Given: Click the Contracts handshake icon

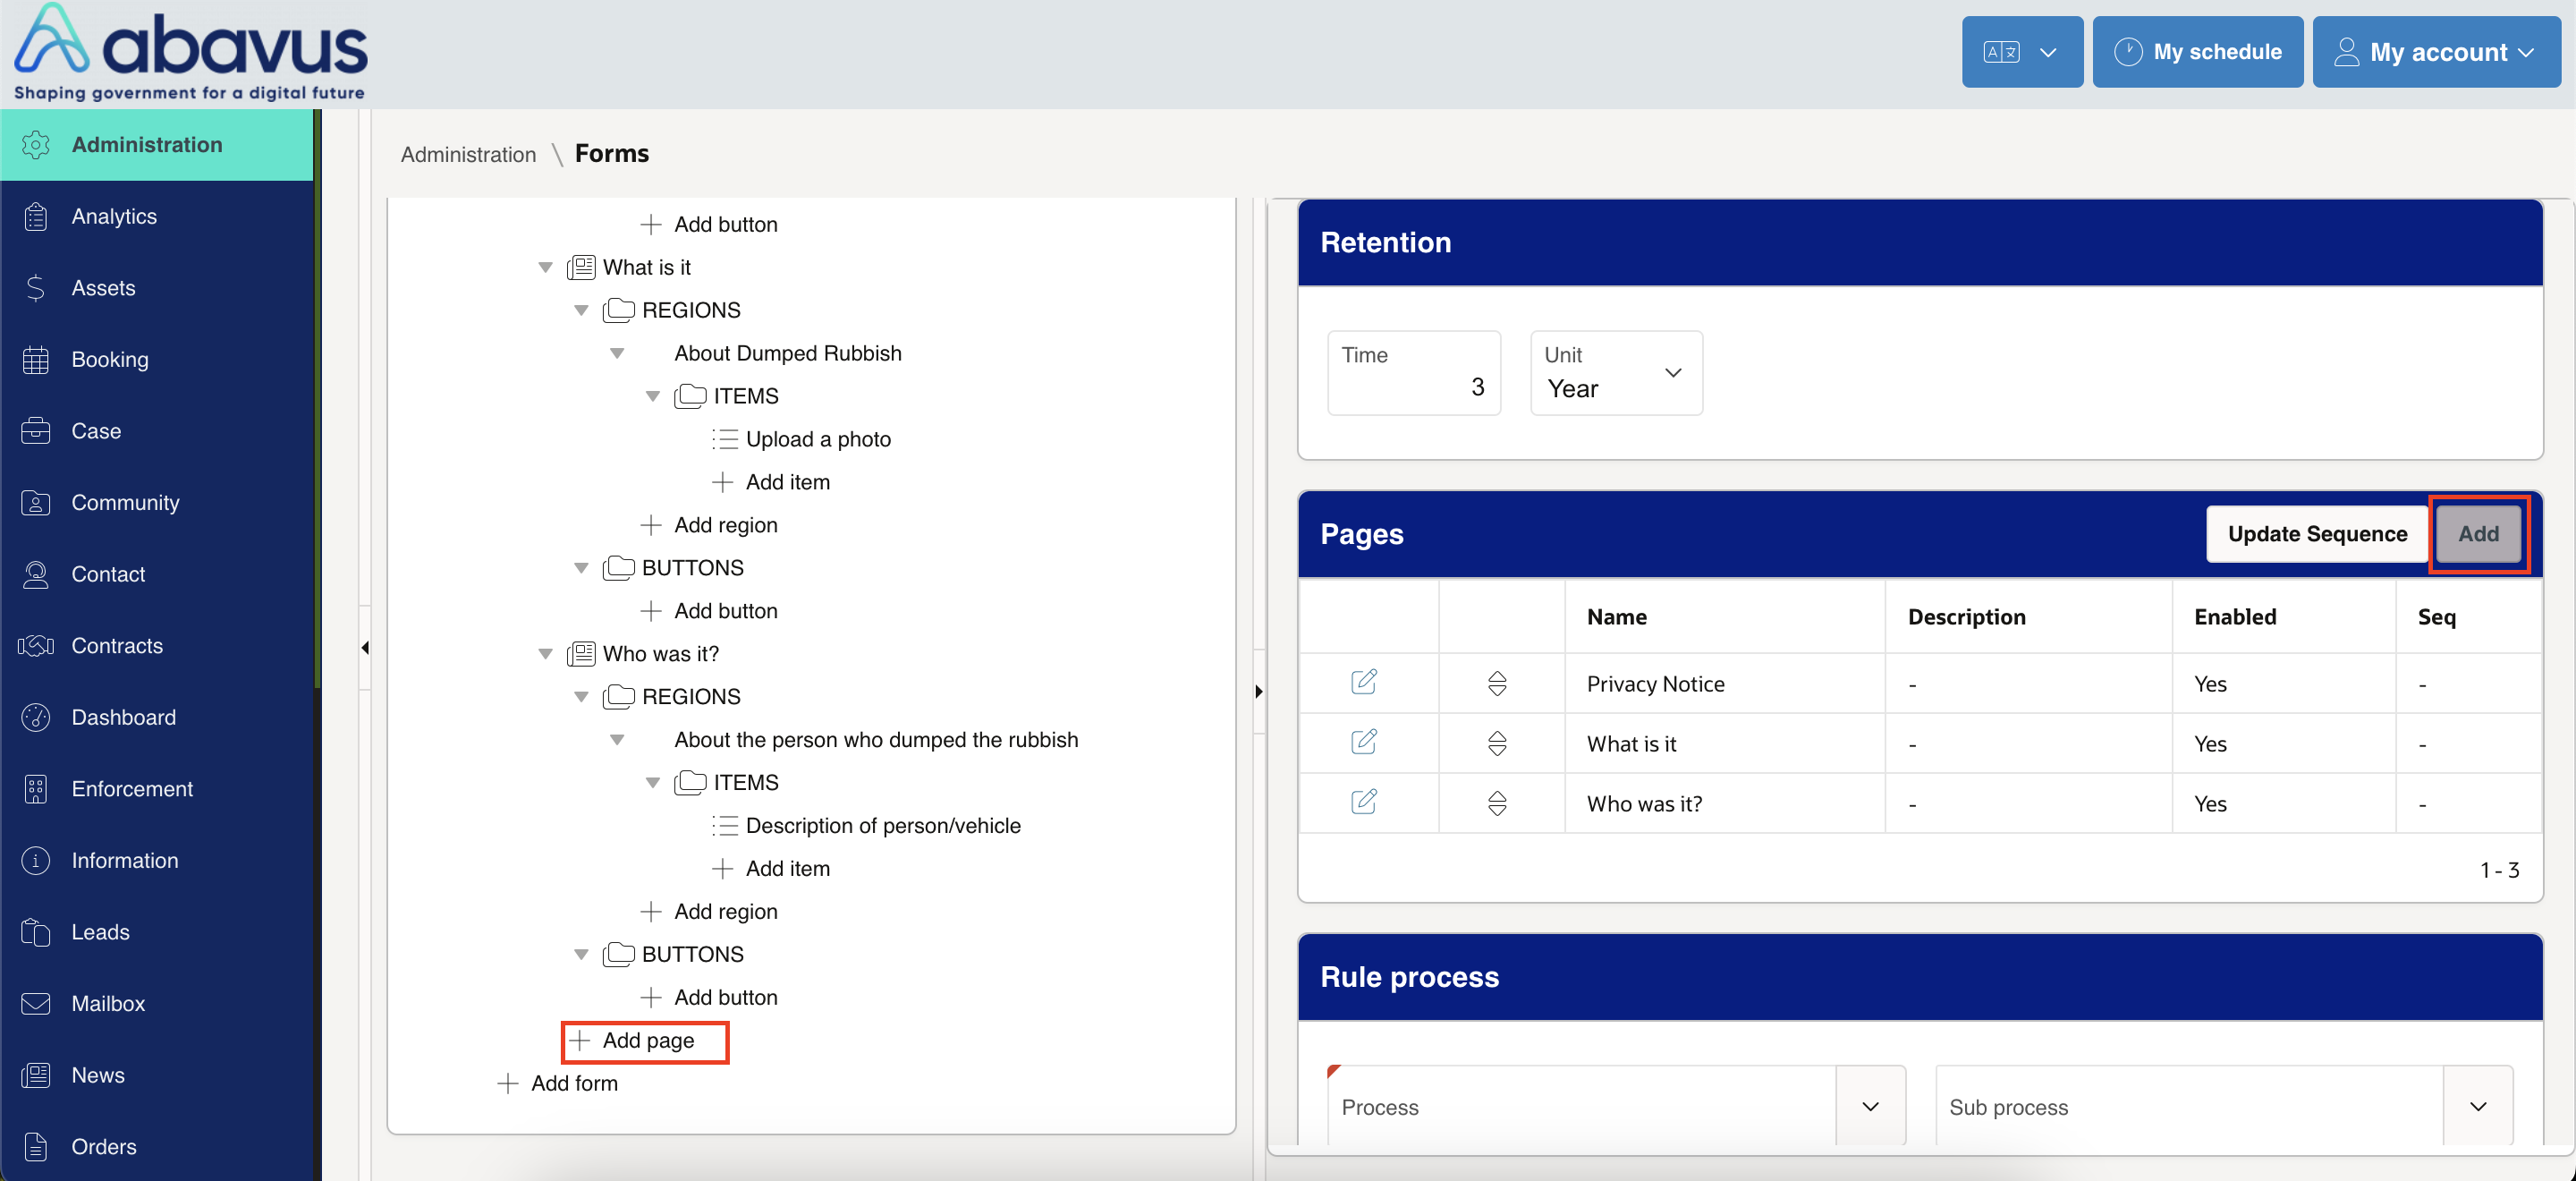Looking at the screenshot, I should 36,646.
